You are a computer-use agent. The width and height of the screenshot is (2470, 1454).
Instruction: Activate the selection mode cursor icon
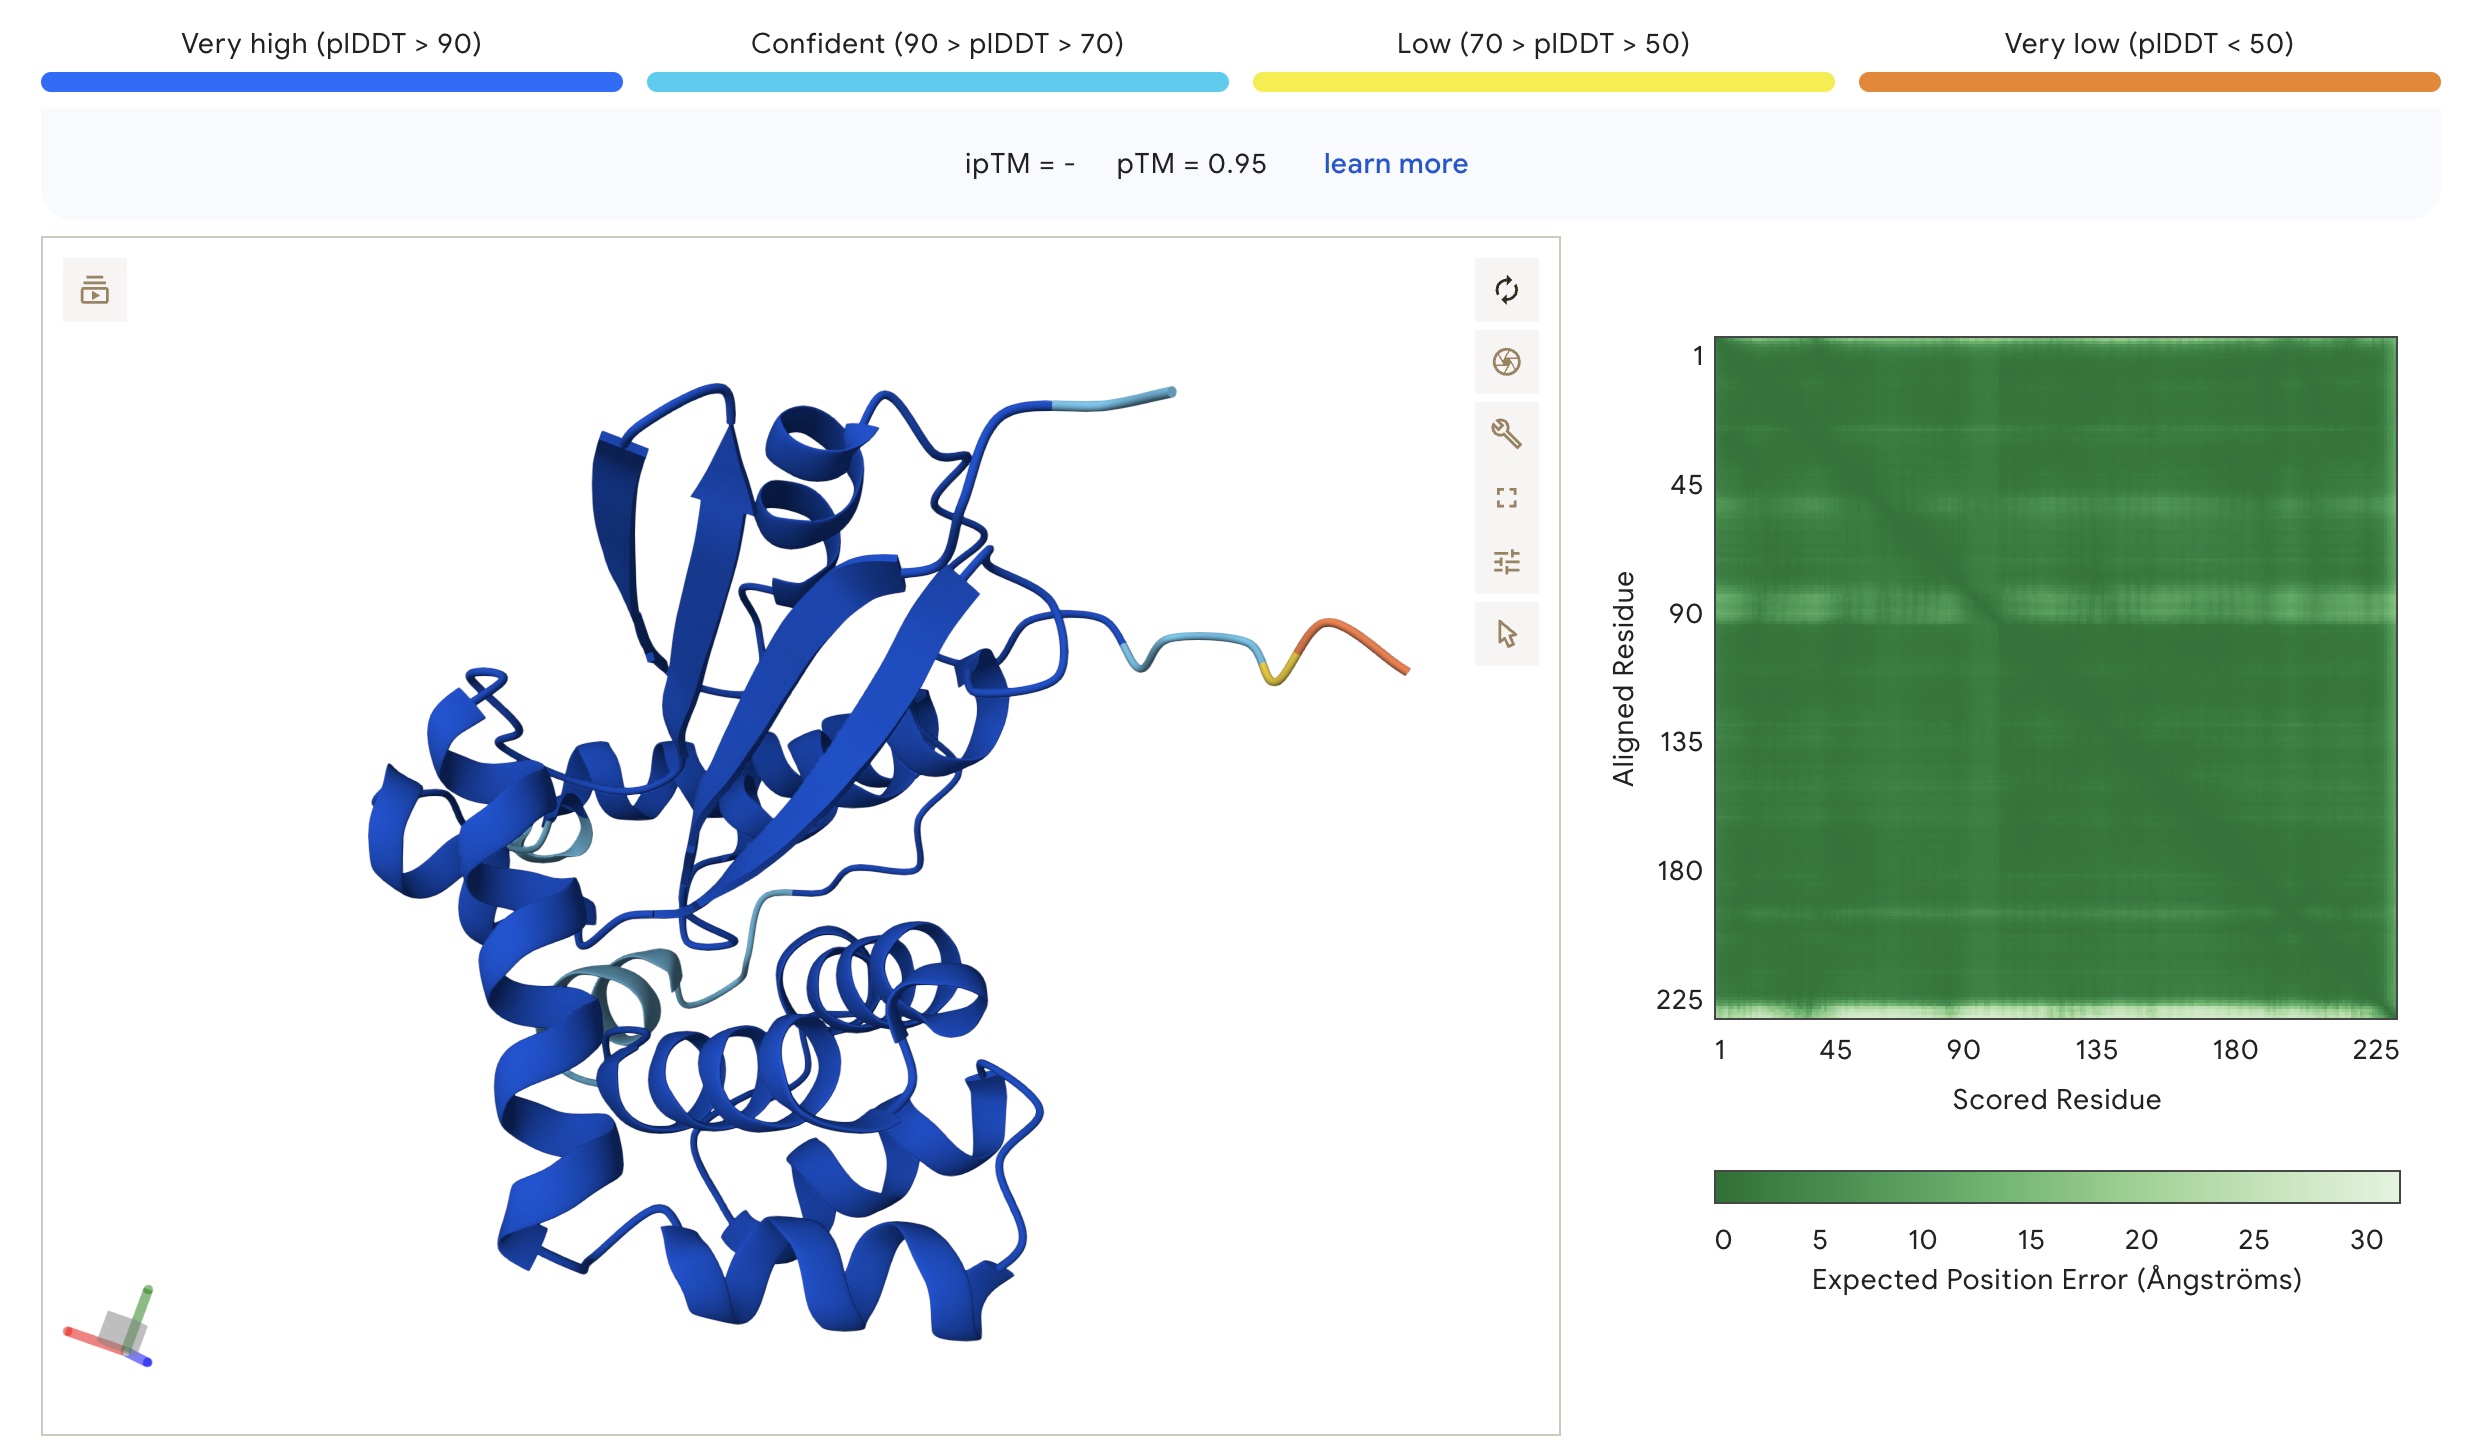click(x=1506, y=634)
